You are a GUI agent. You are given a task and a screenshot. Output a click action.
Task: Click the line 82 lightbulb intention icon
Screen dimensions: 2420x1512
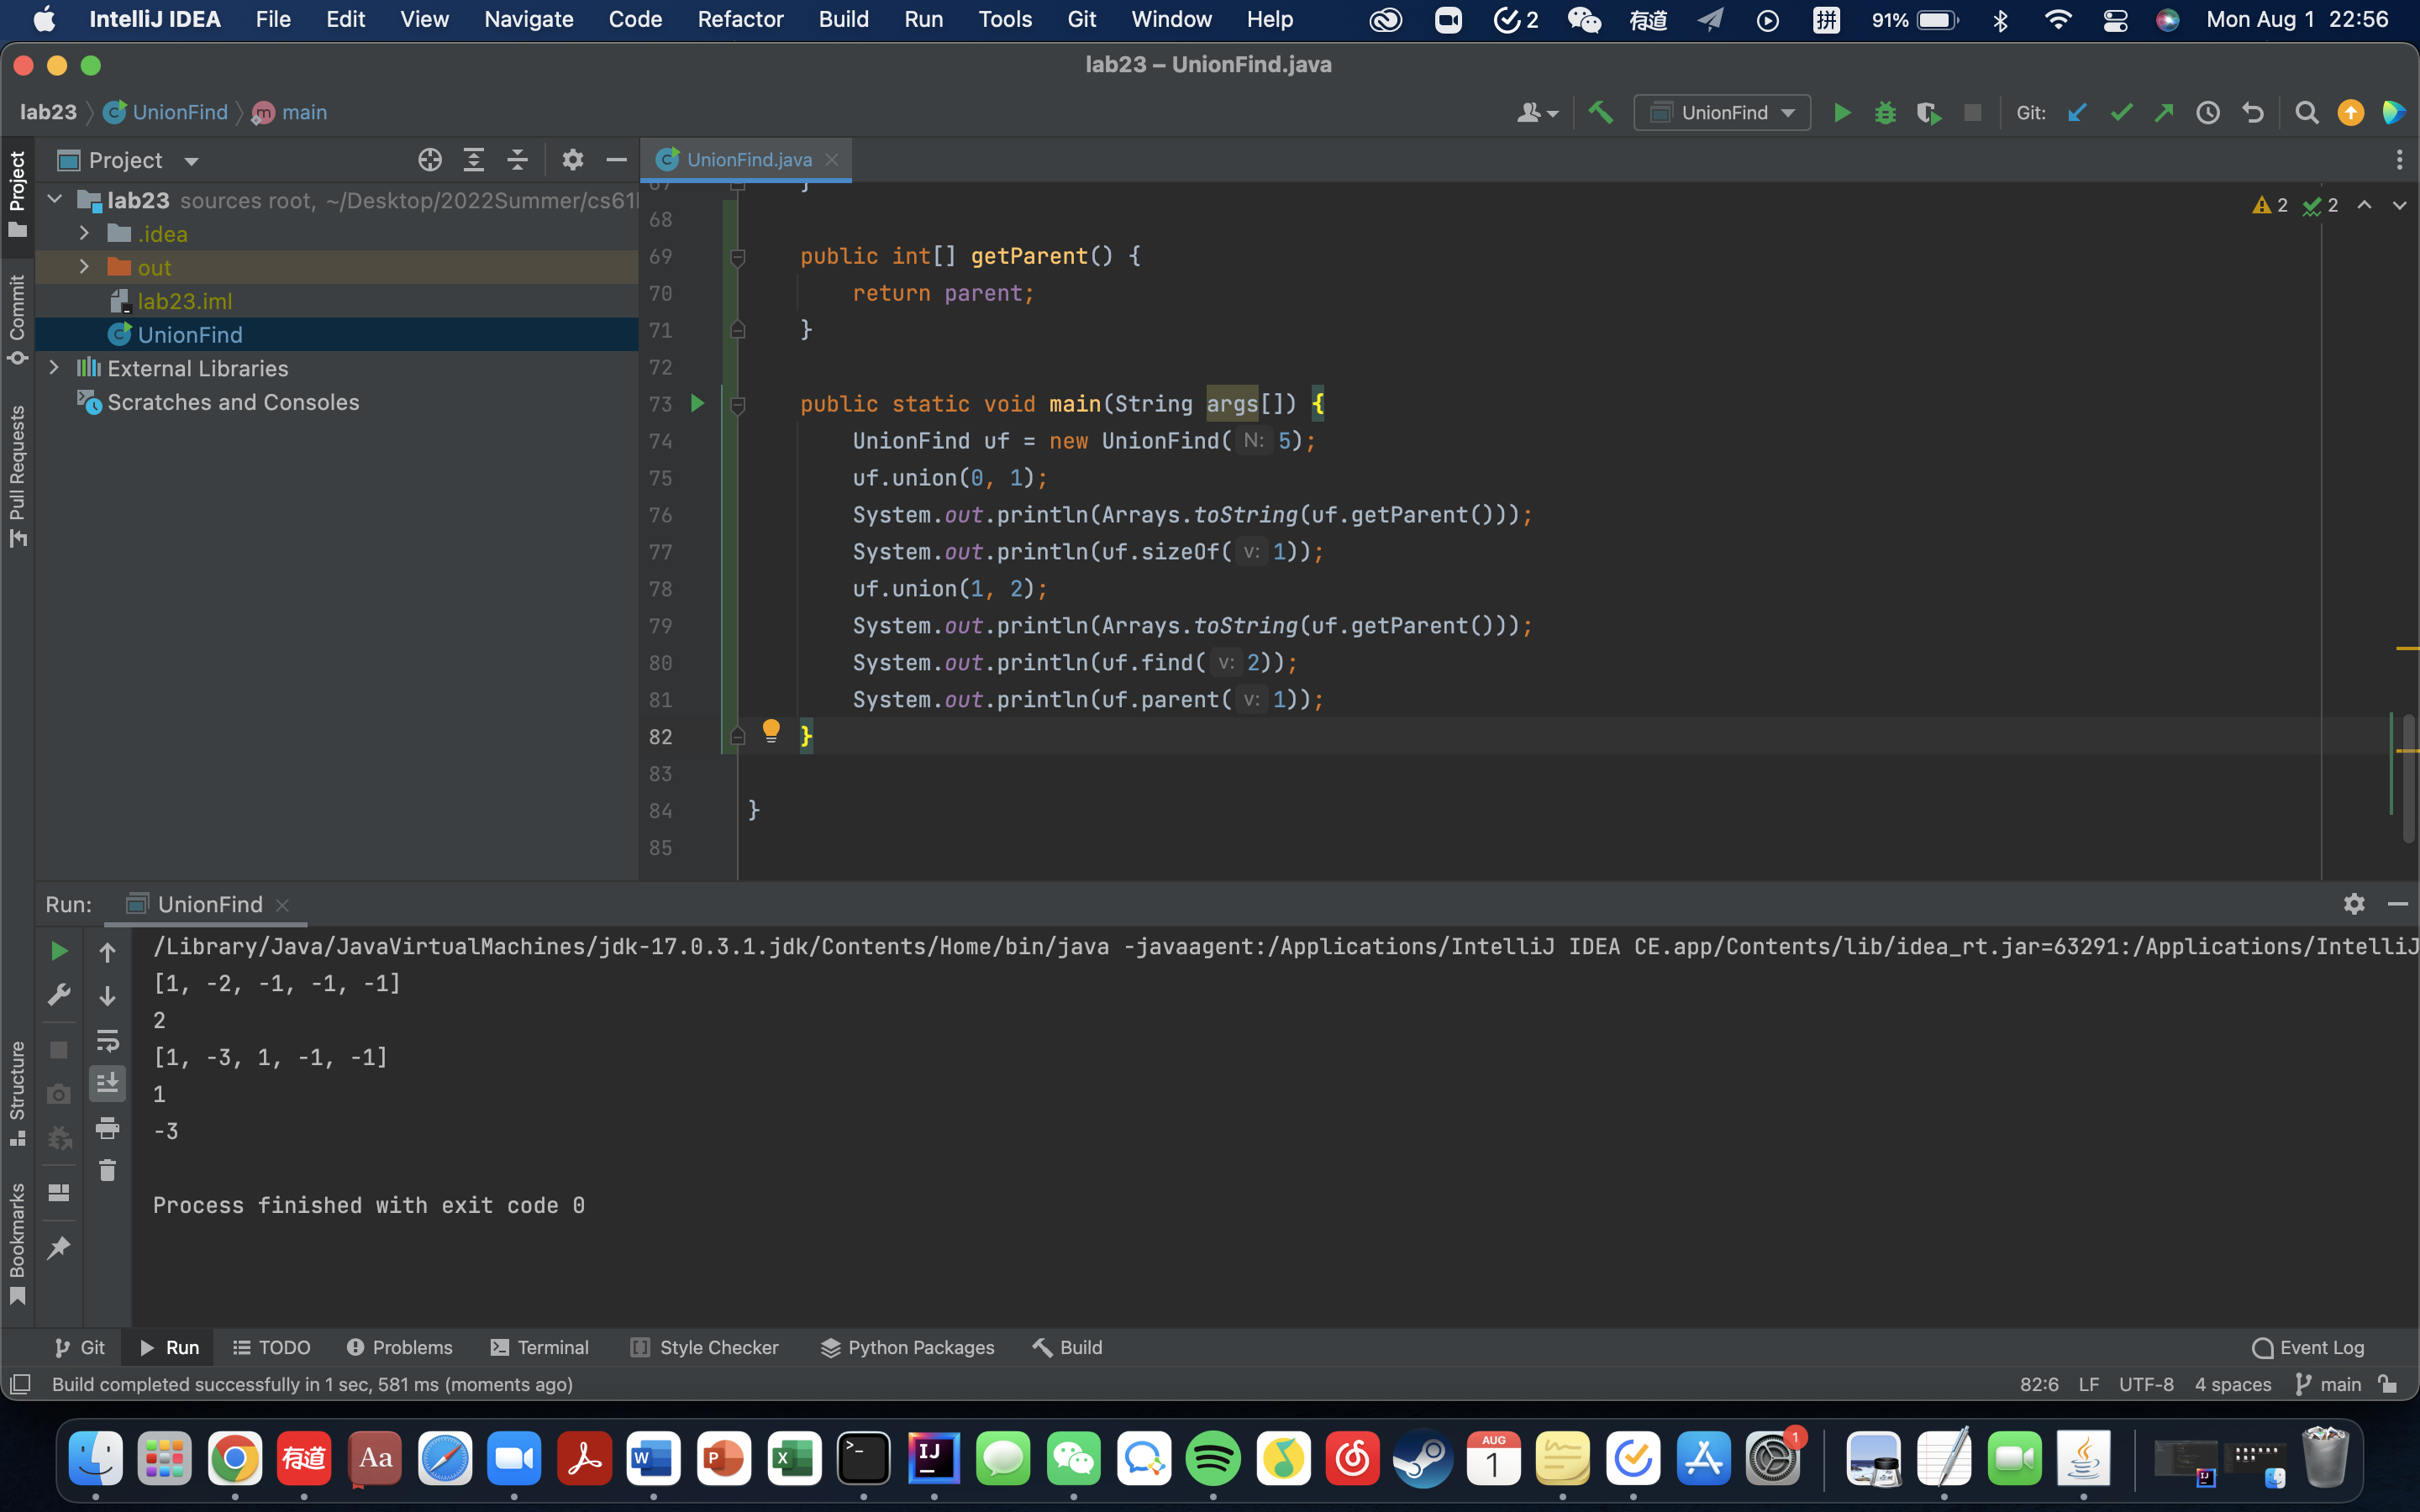point(770,730)
